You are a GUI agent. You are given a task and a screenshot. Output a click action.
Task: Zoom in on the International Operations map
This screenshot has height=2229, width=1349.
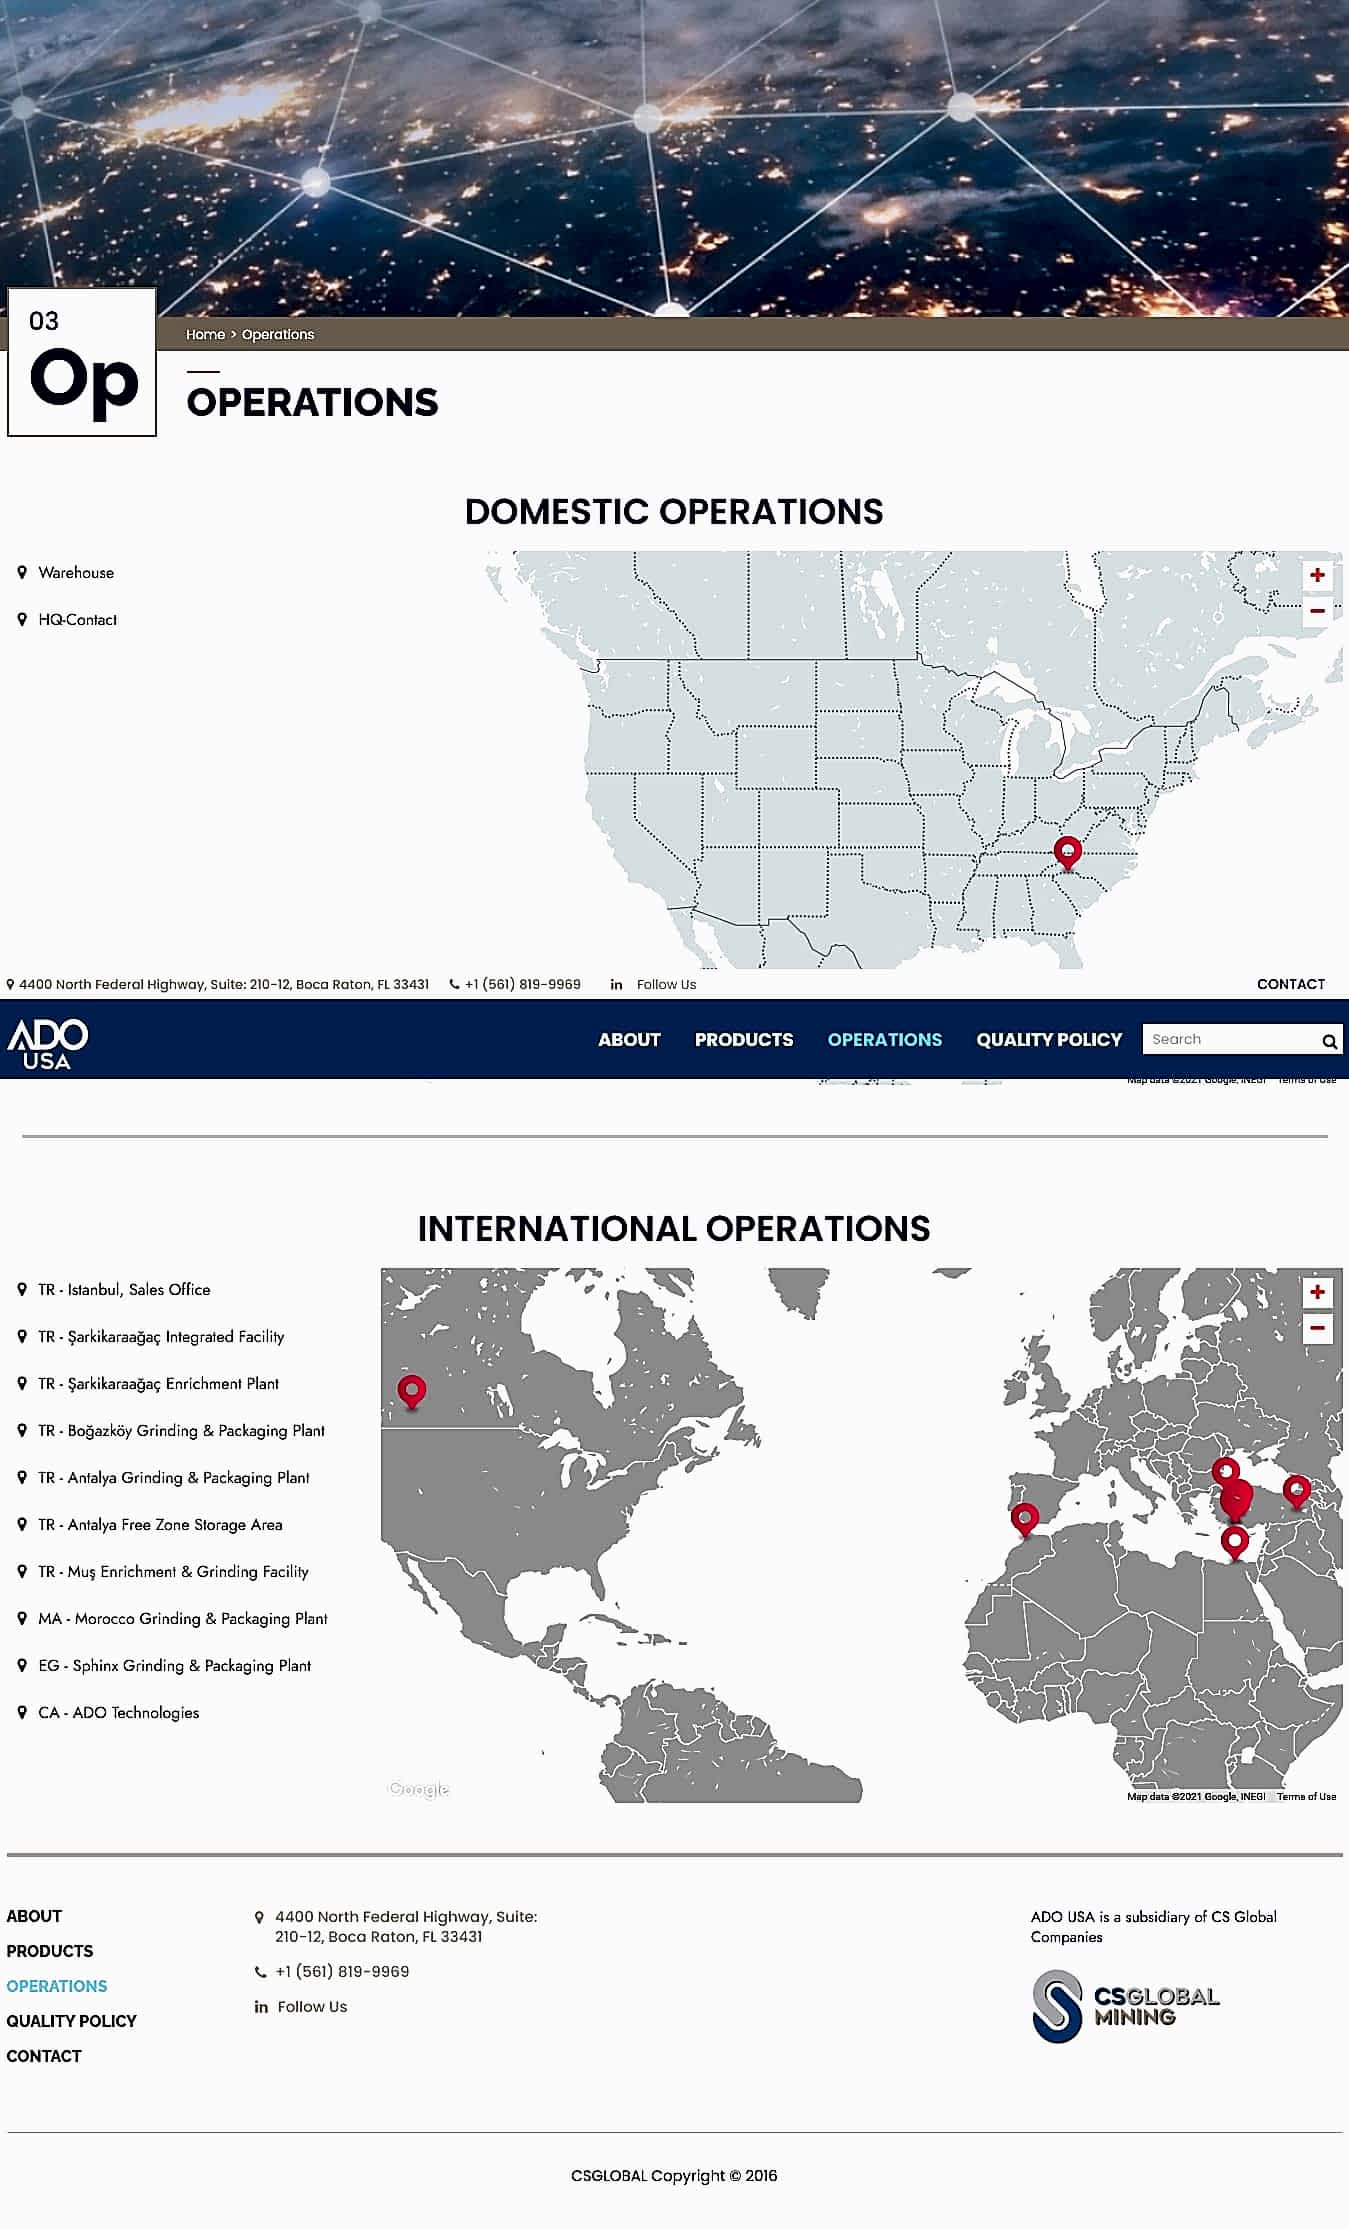tap(1316, 1292)
